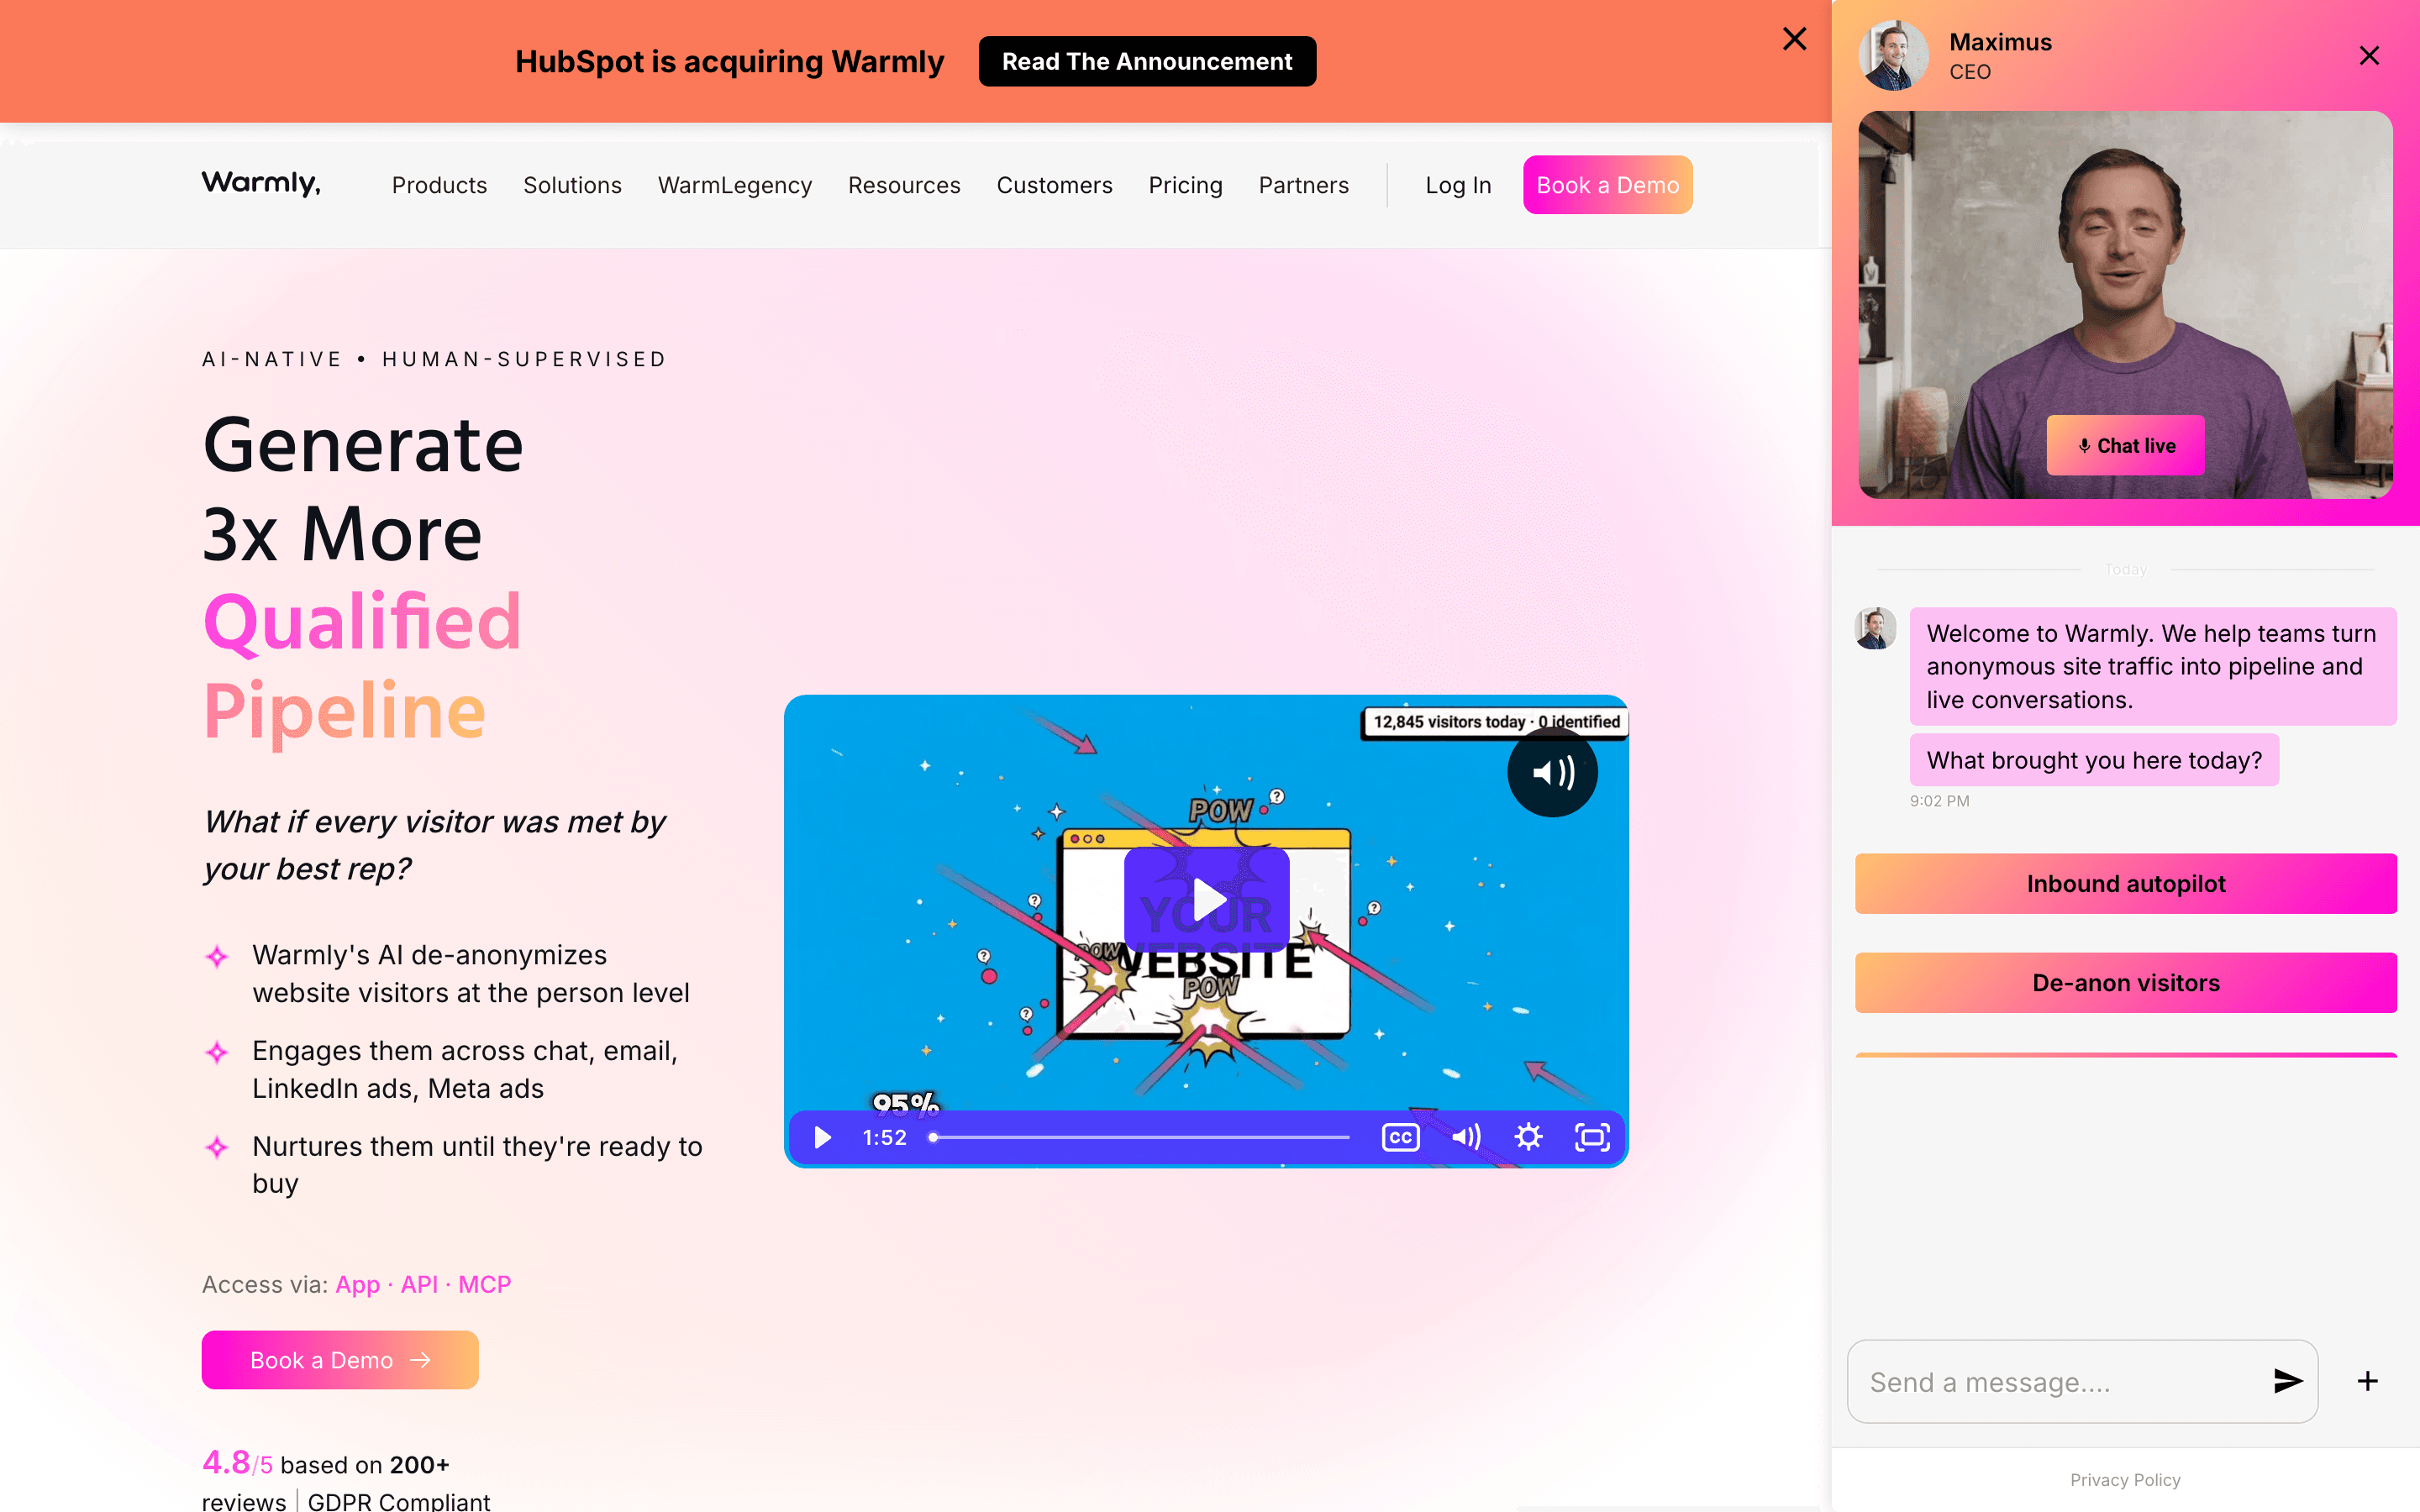
Task: Go to the Pricing page
Action: pyautogui.click(x=1185, y=185)
